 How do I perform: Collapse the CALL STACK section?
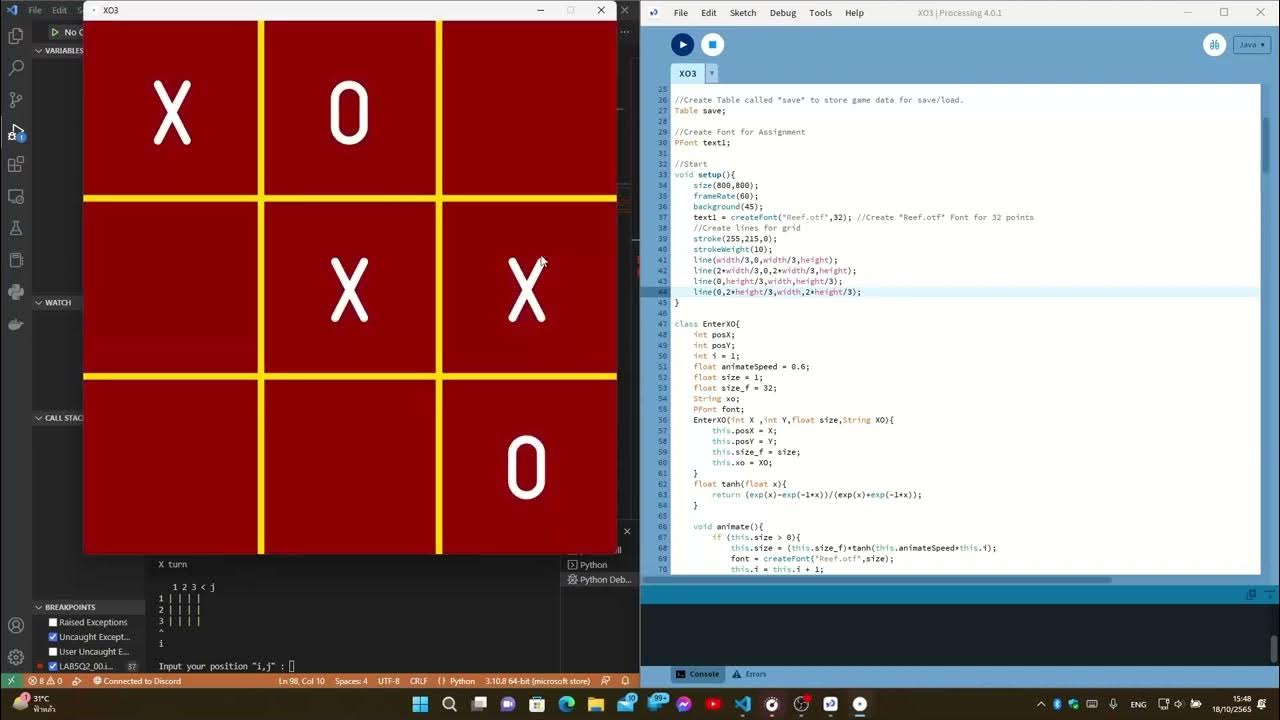pyautogui.click(x=58, y=418)
